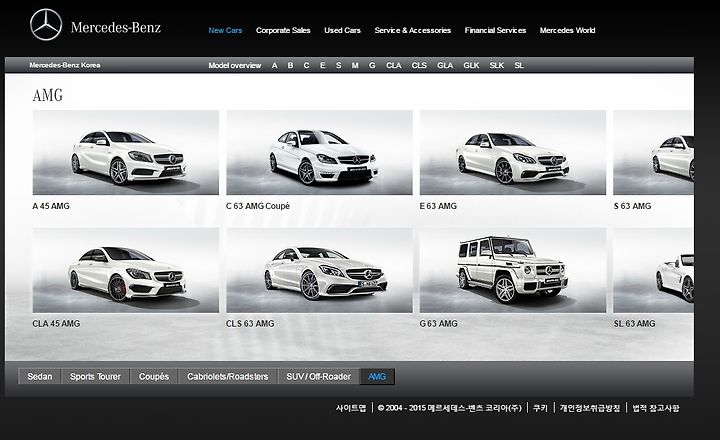Switch to the Sedan tab
The height and width of the screenshot is (440, 720).
39,377
